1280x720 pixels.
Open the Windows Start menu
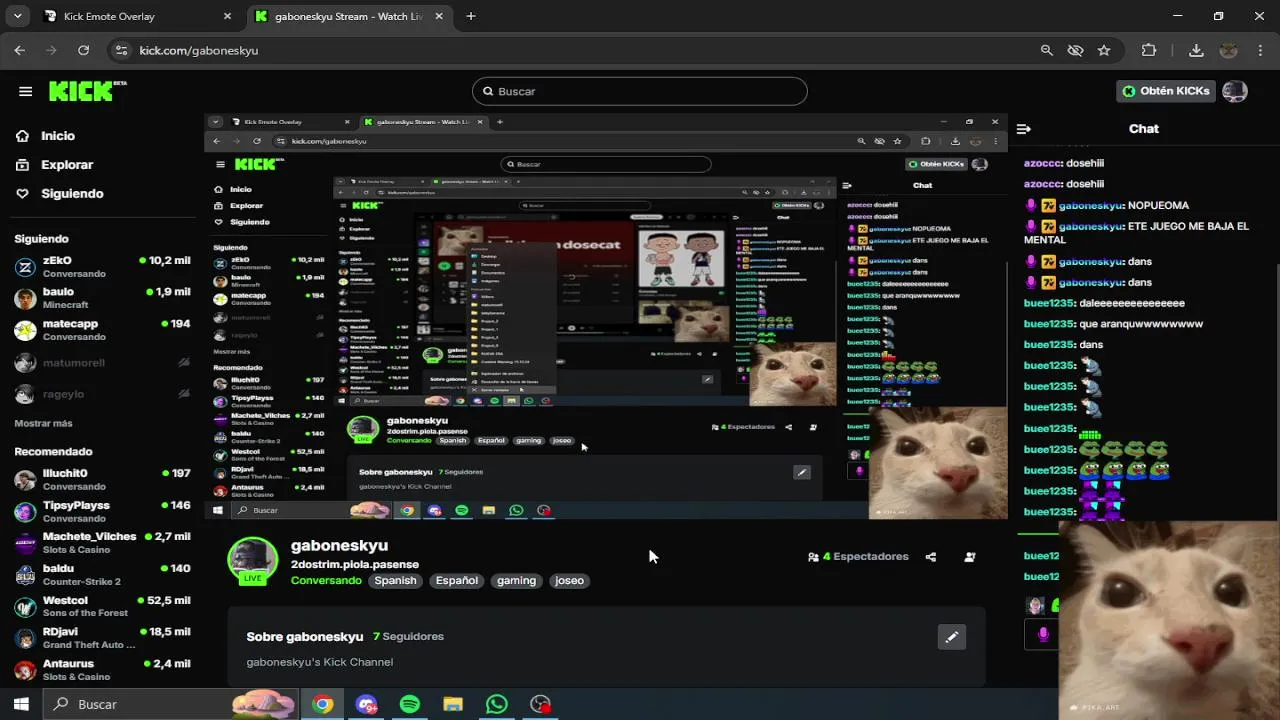click(21, 704)
